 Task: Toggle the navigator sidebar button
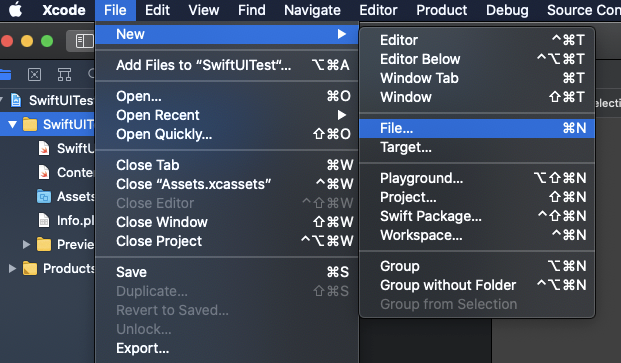[84, 41]
